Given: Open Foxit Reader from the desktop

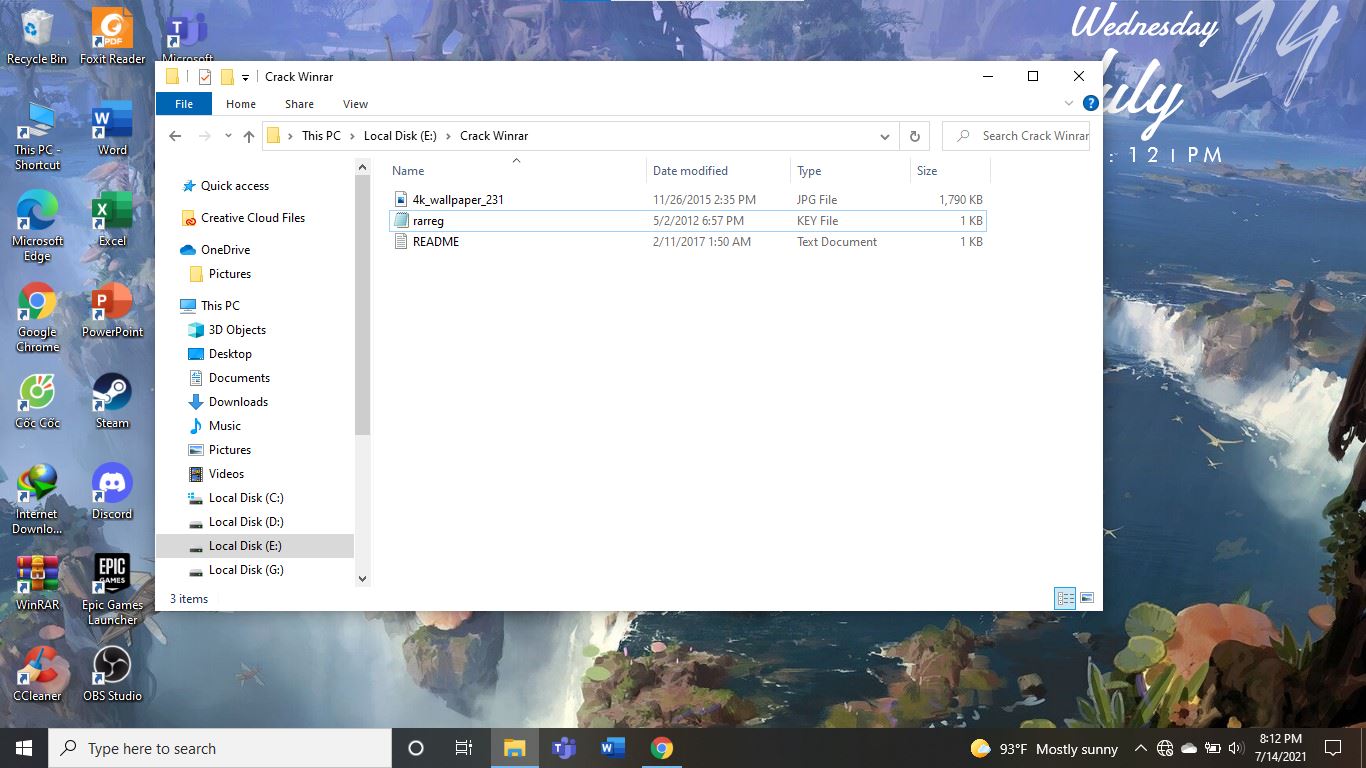Looking at the screenshot, I should coord(111,28).
